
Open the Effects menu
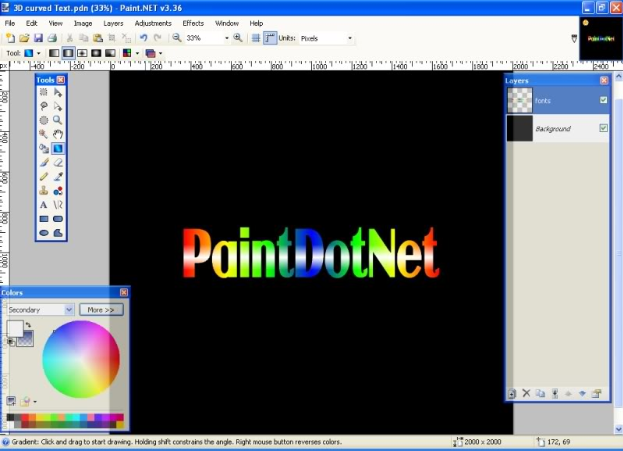click(x=193, y=23)
